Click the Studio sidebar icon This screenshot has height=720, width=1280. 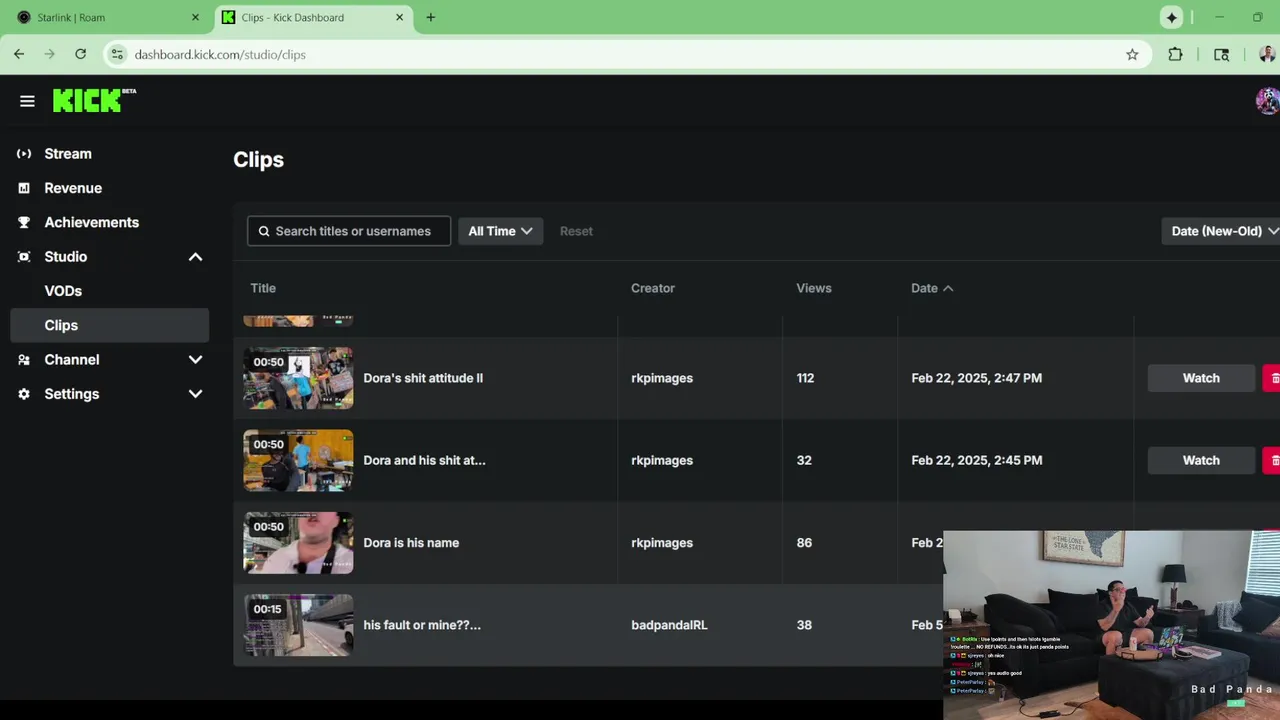24,257
